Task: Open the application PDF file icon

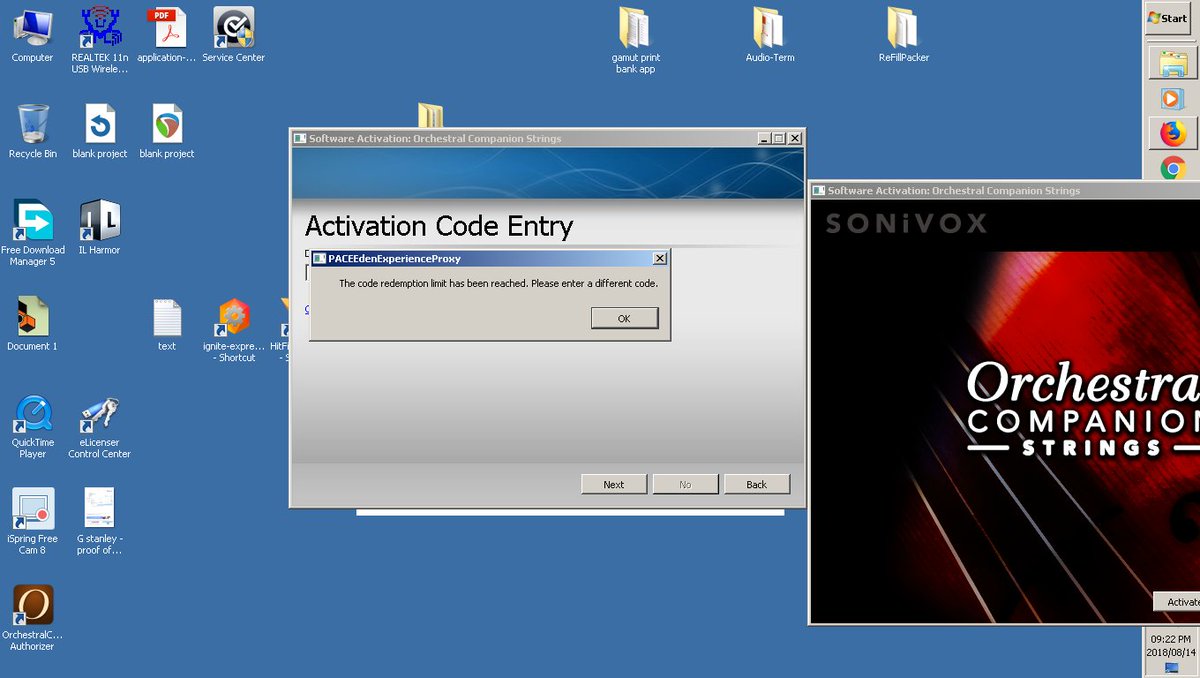Action: point(166,35)
